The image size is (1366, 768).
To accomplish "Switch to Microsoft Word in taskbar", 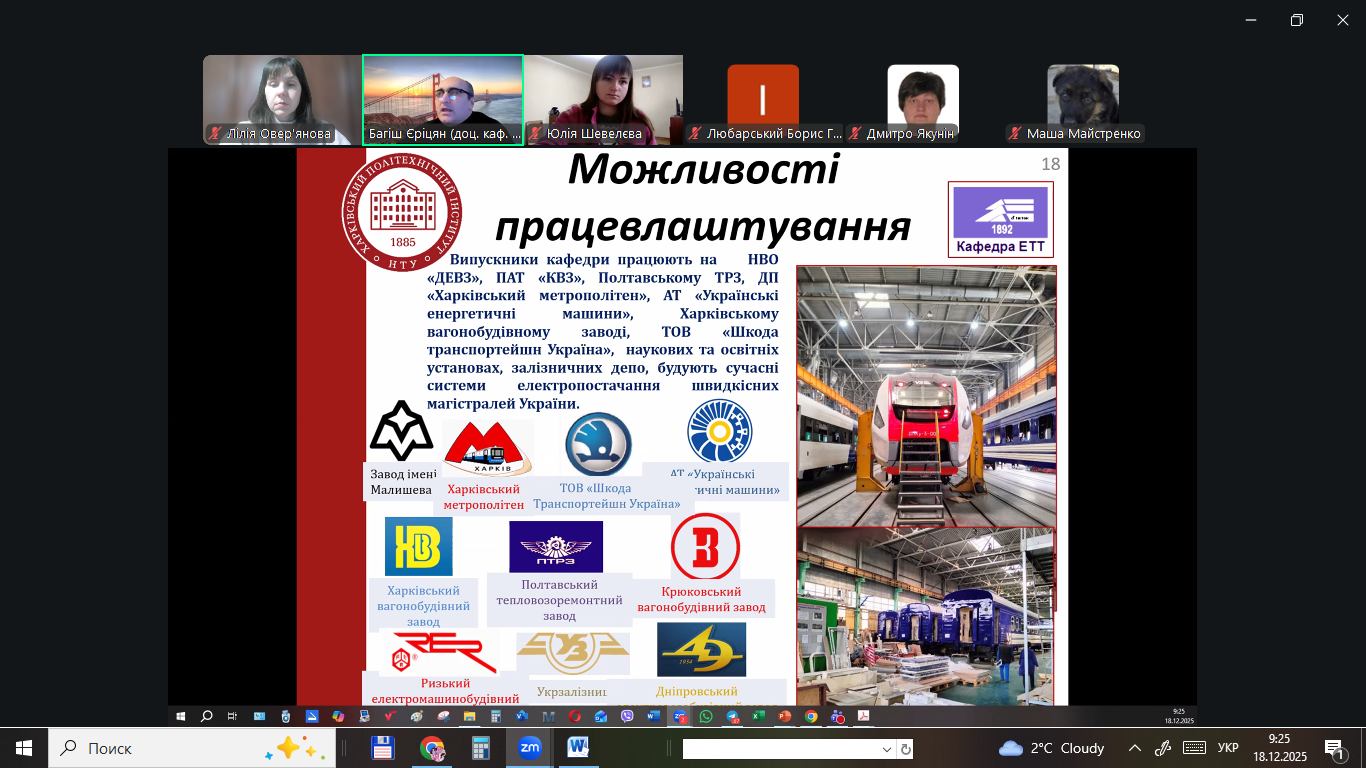I will pyautogui.click(x=578, y=748).
